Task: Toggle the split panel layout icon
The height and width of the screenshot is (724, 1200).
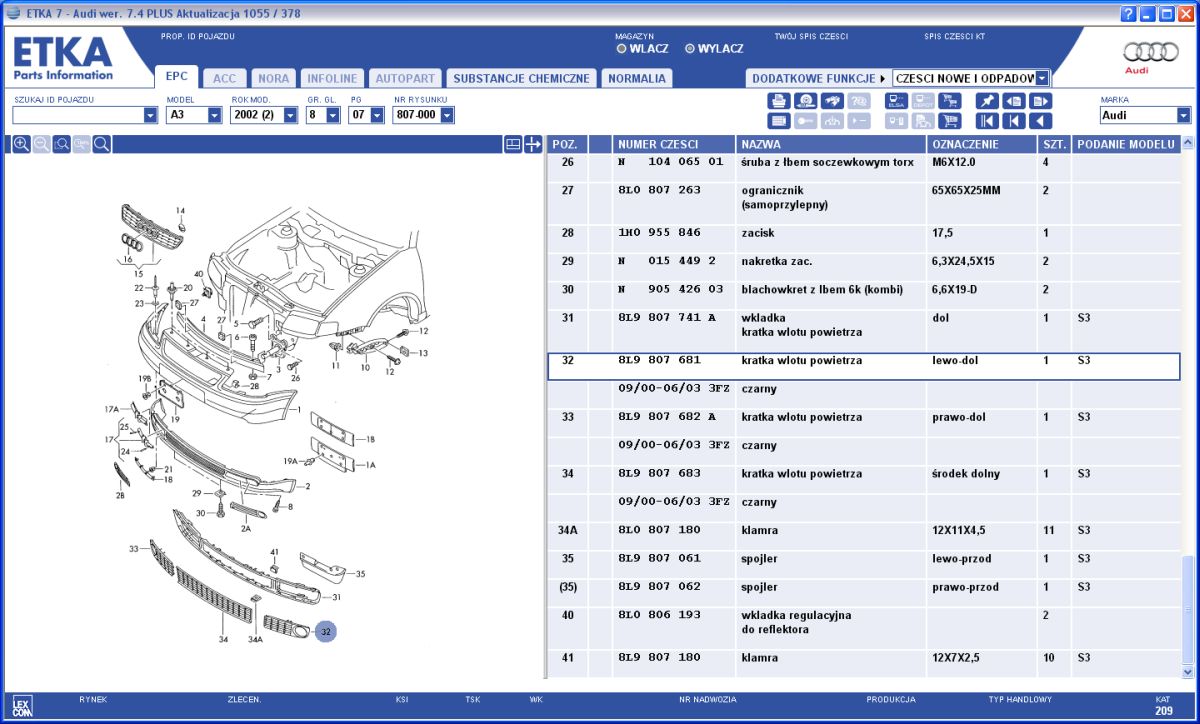Action: point(512,144)
